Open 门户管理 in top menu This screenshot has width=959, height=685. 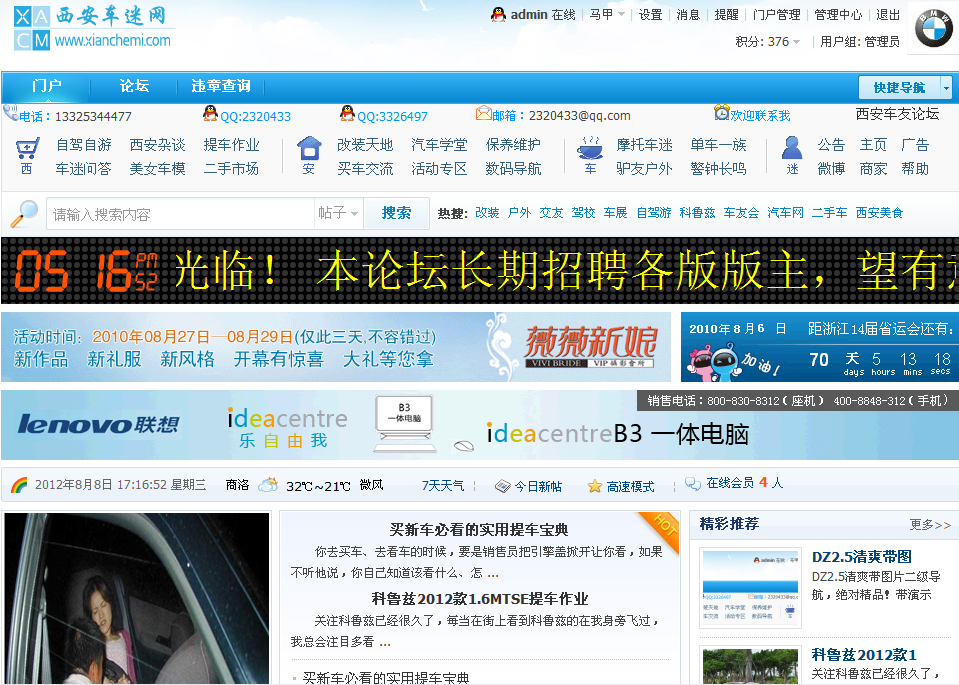[x=777, y=15]
